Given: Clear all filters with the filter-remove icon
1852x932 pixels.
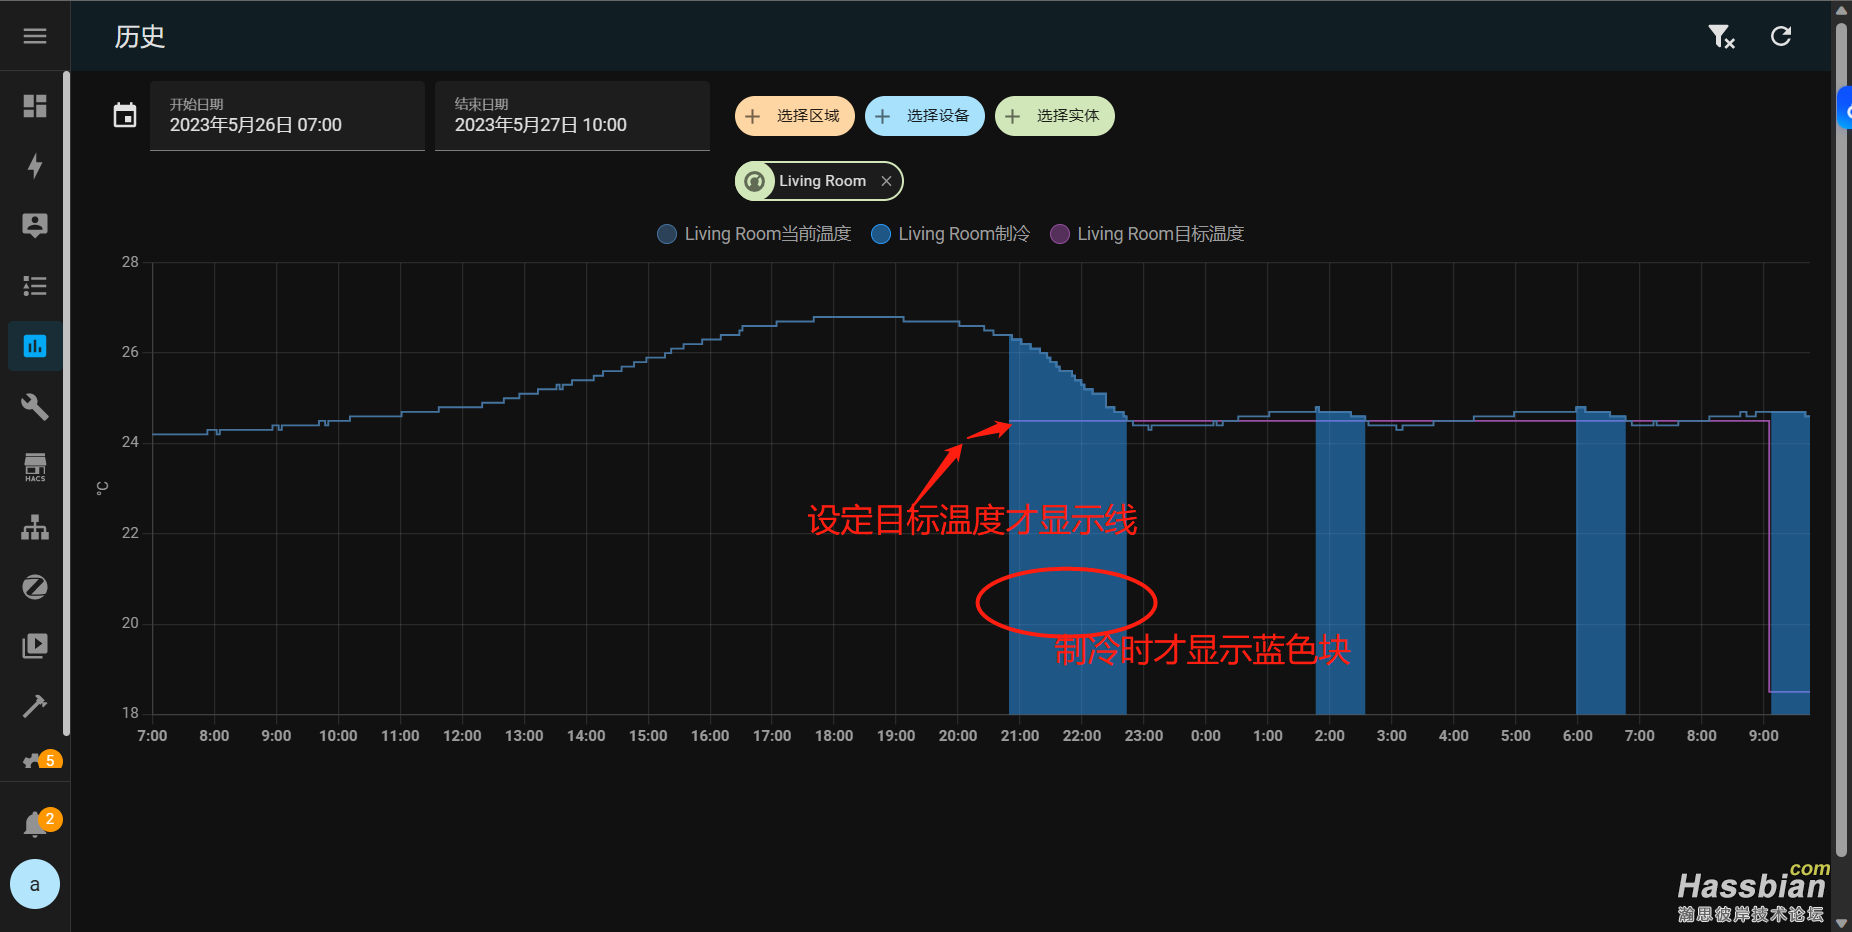Looking at the screenshot, I should (x=1721, y=37).
